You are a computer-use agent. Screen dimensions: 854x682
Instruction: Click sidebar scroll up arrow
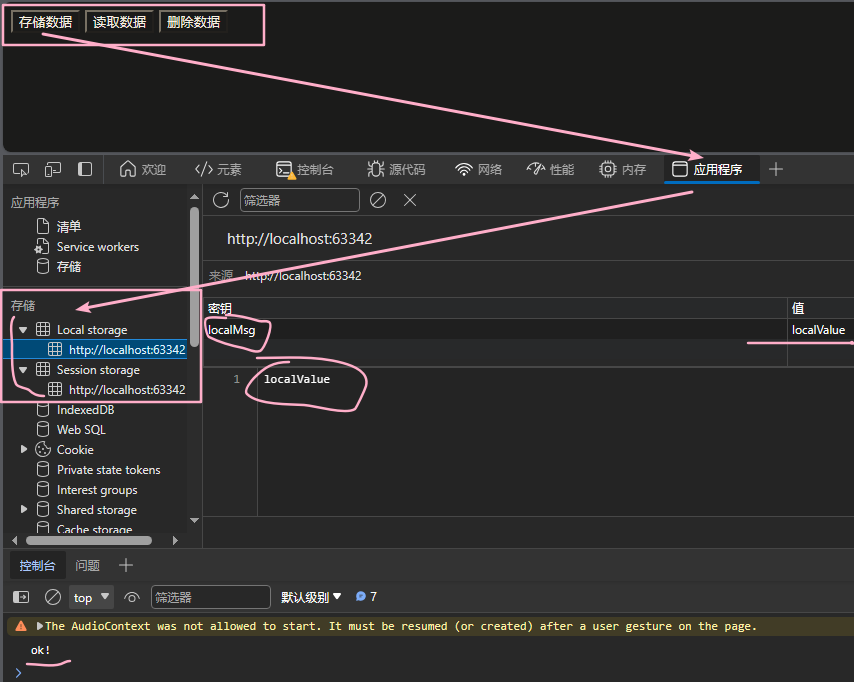tap(194, 197)
